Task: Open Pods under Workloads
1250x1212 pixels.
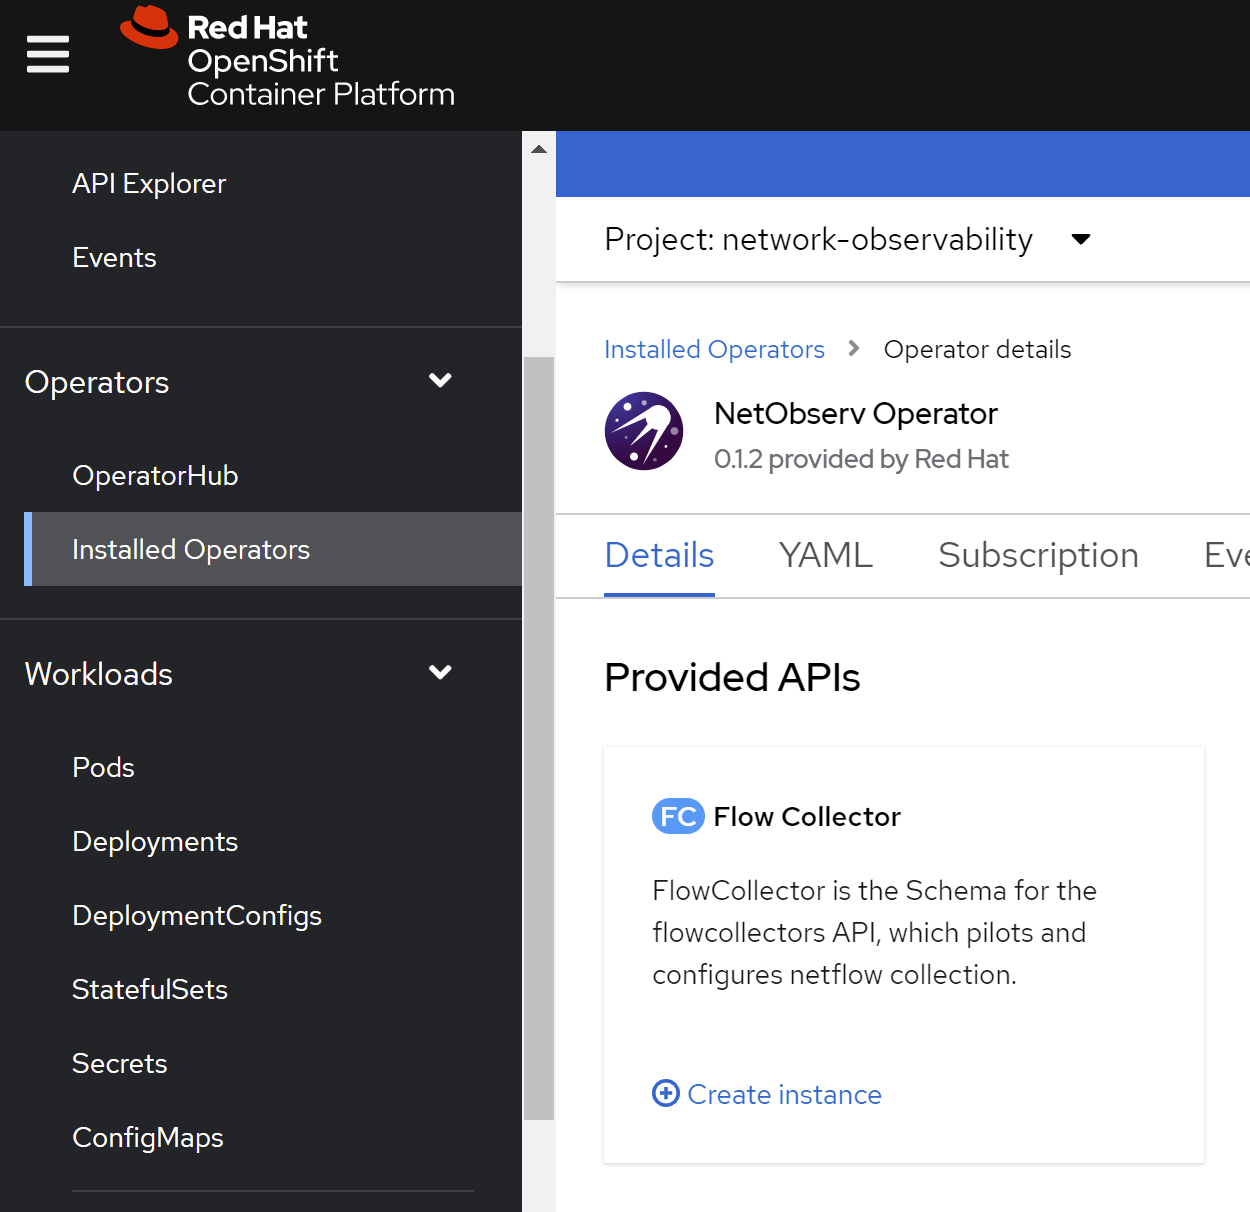Action: 103,767
